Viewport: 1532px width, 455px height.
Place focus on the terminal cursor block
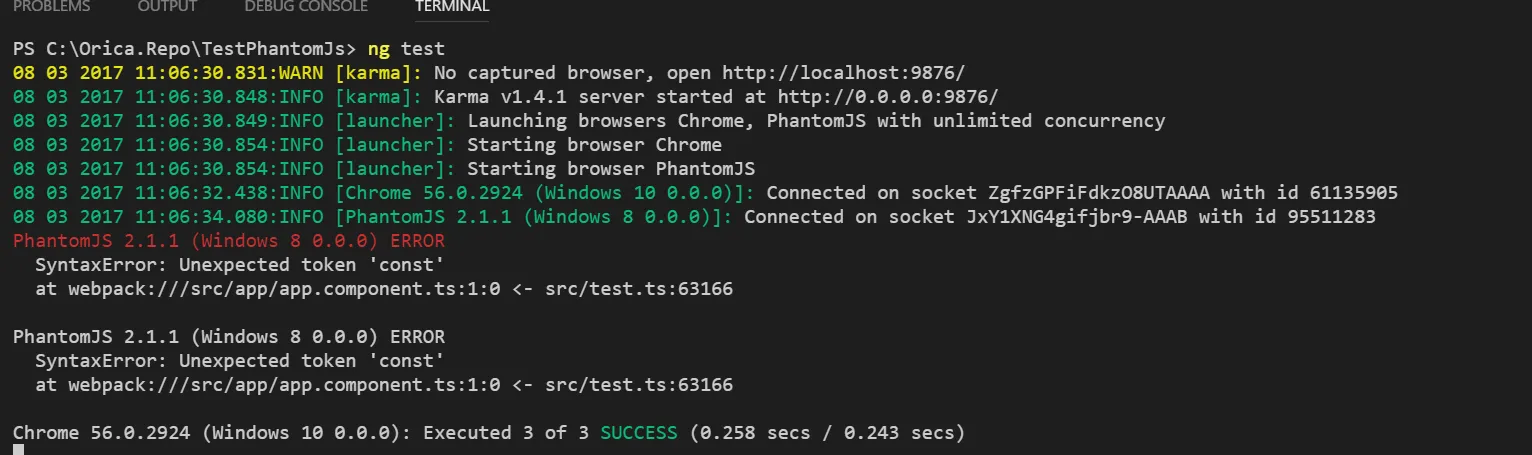pos(18,450)
